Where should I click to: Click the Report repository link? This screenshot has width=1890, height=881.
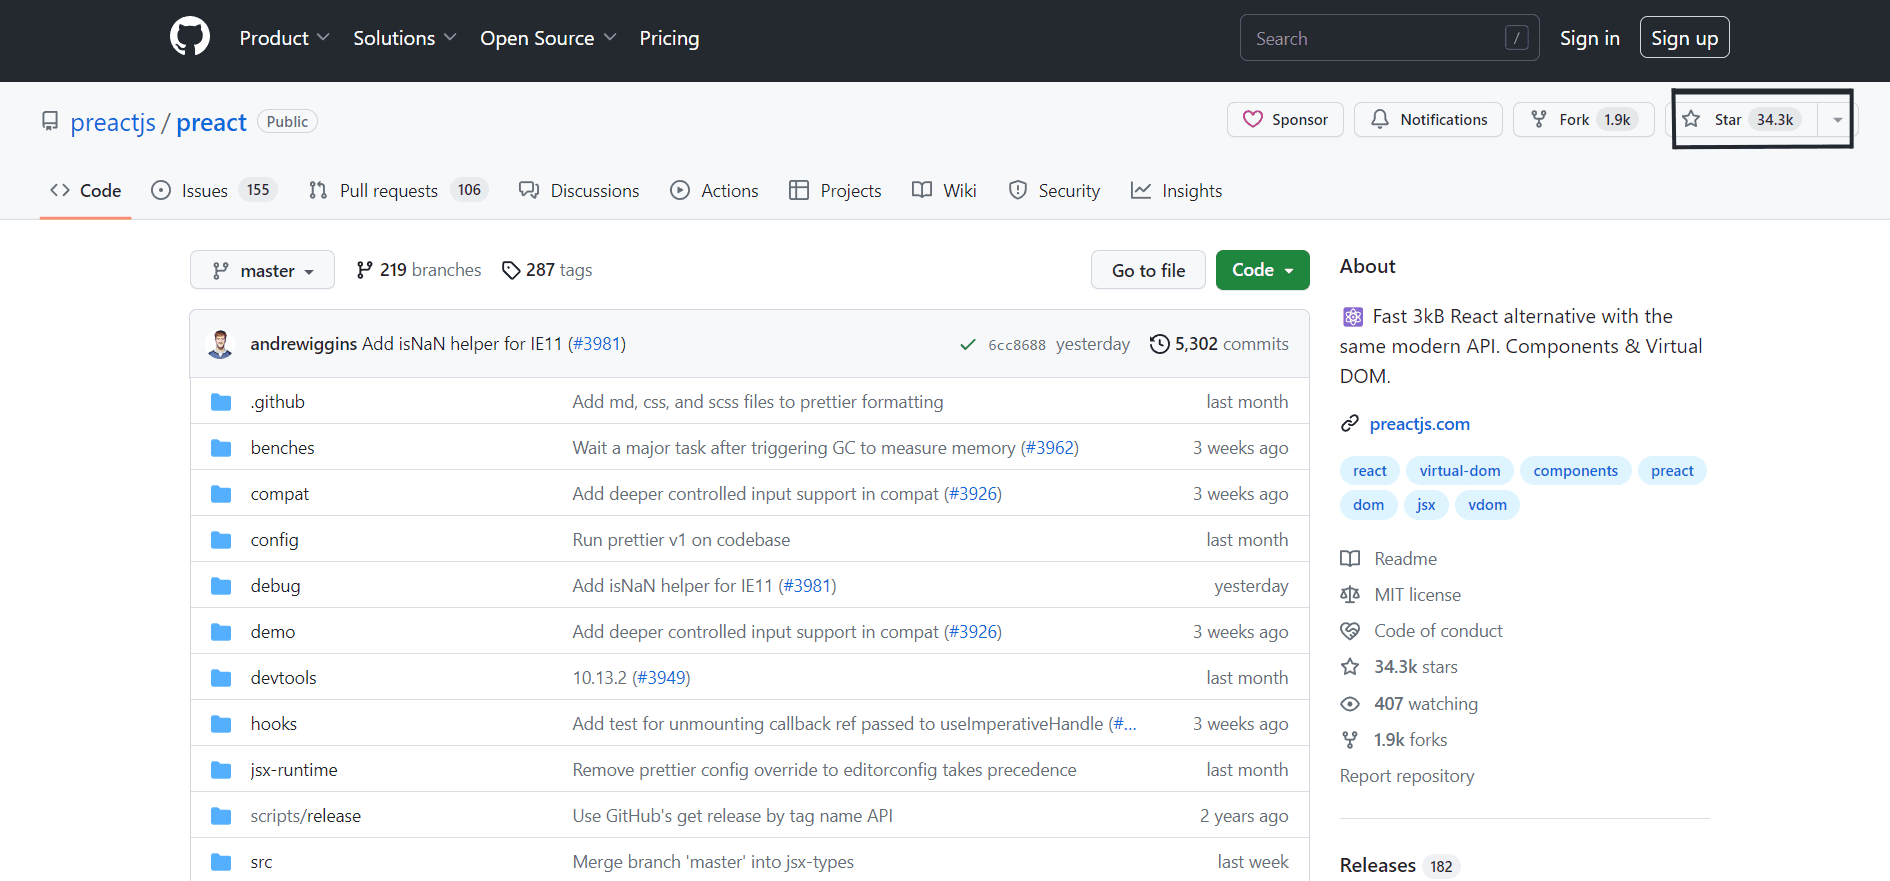[x=1406, y=776]
